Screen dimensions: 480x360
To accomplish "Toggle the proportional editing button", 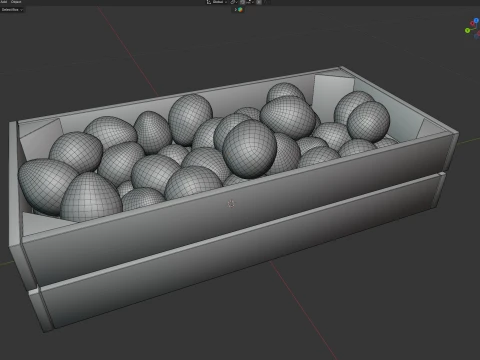I will click(259, 2).
